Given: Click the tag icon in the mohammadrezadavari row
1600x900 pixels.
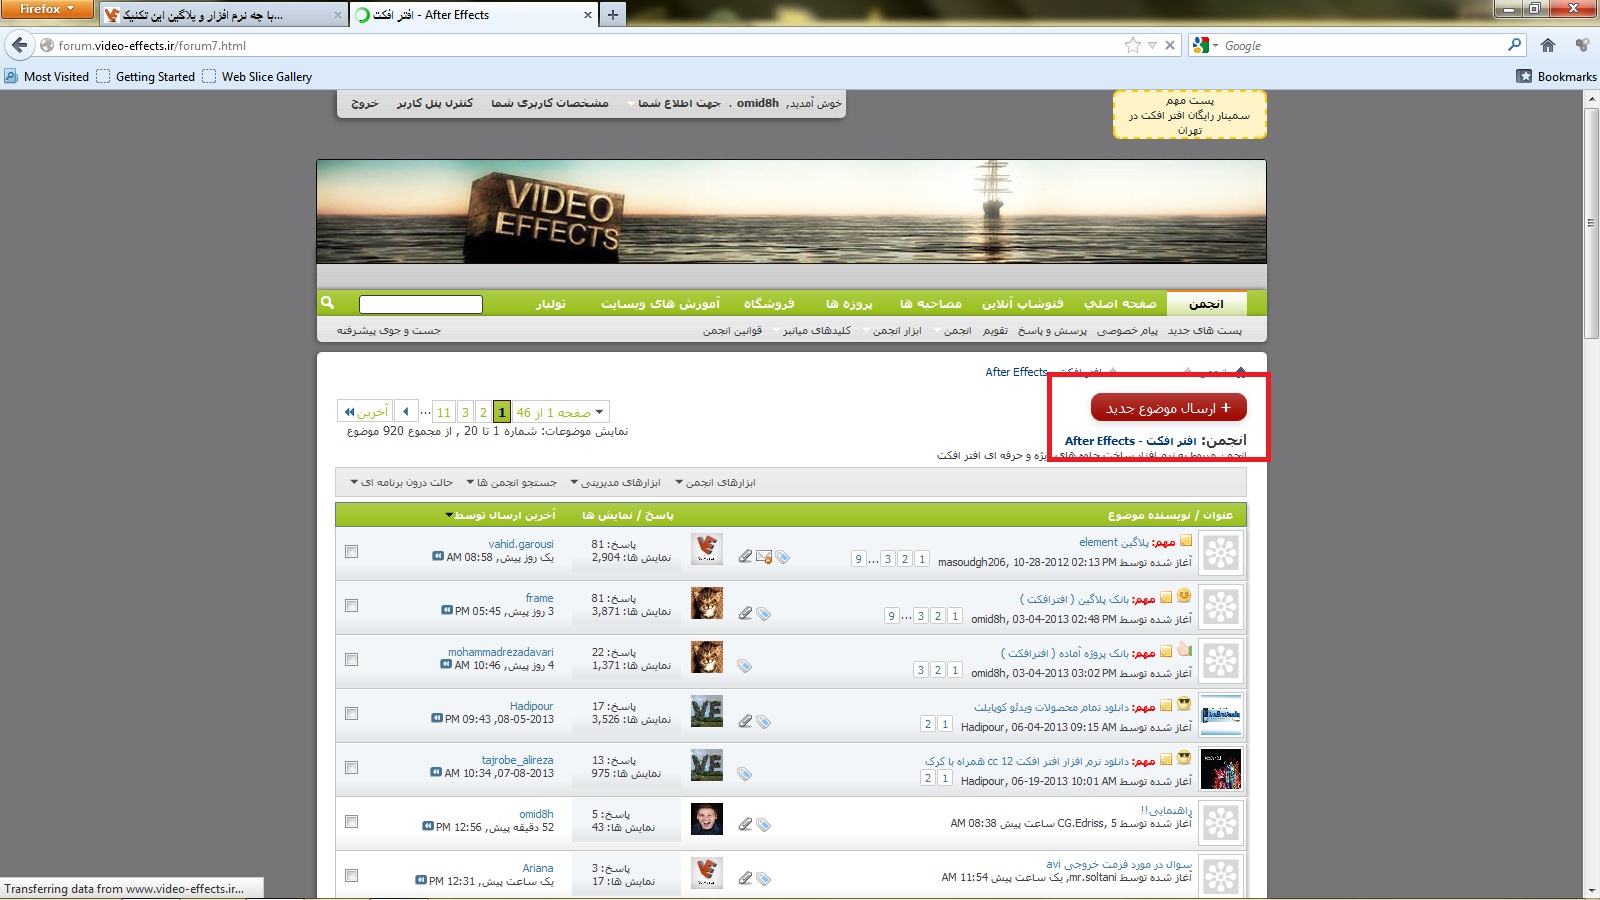Looking at the screenshot, I should coord(744,665).
